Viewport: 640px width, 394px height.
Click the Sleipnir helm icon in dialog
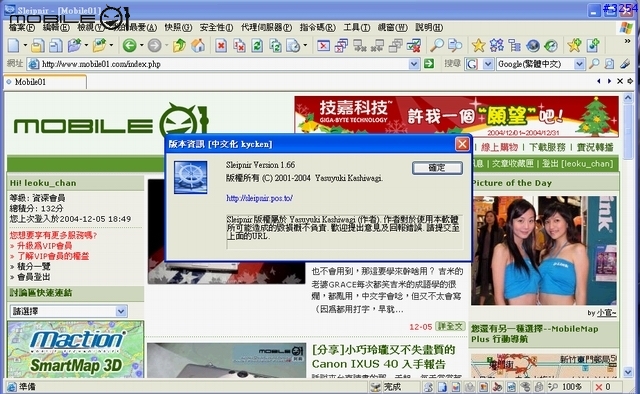click(191, 177)
